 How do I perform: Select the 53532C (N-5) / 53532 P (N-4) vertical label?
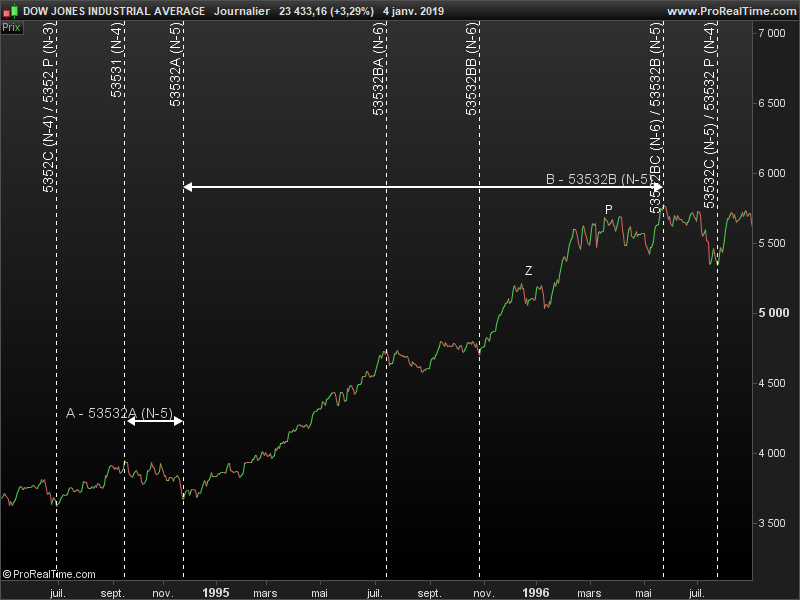coord(710,115)
